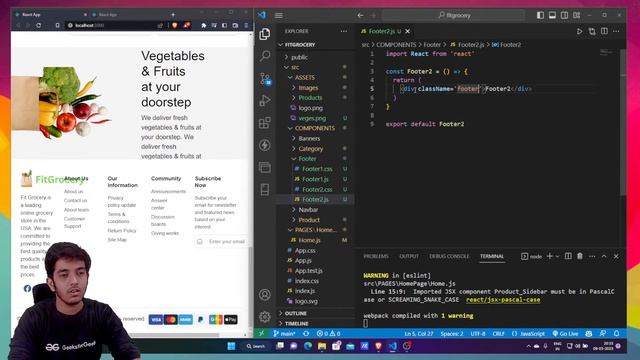The image size is (640, 360).
Task: Customize layout icon in title bar
Action: 577,15
